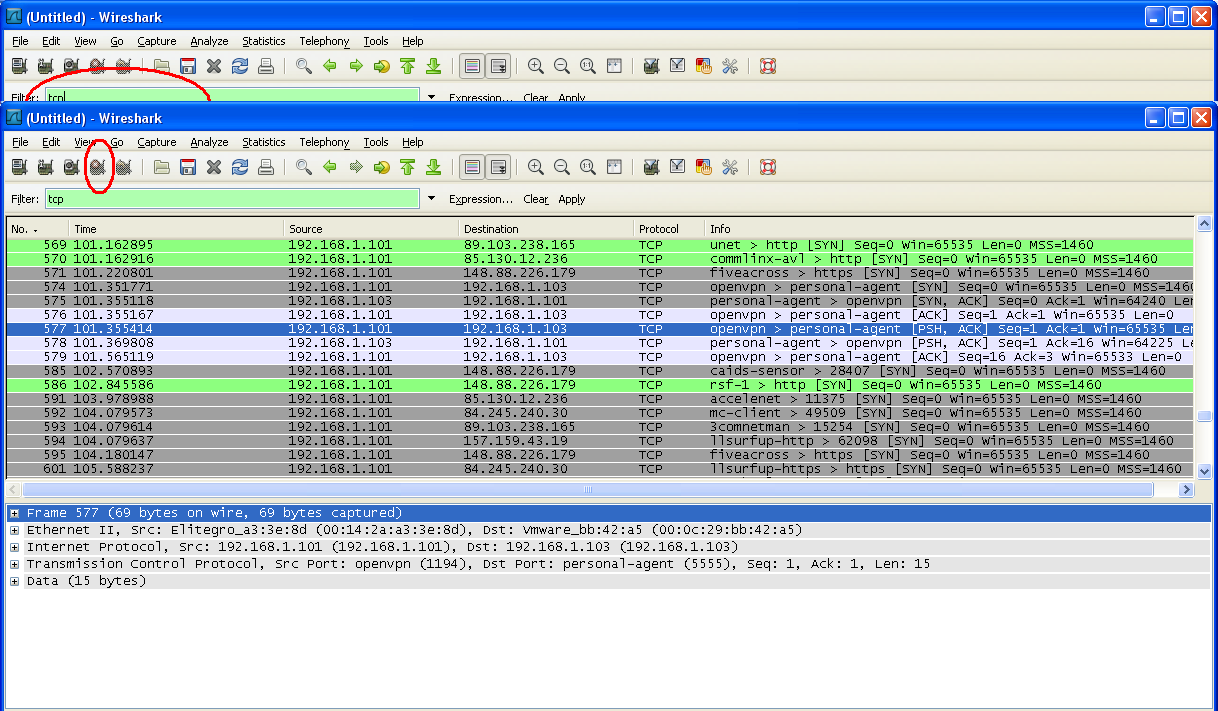
Task: Sort packets by Time column header
Action: pos(176,229)
